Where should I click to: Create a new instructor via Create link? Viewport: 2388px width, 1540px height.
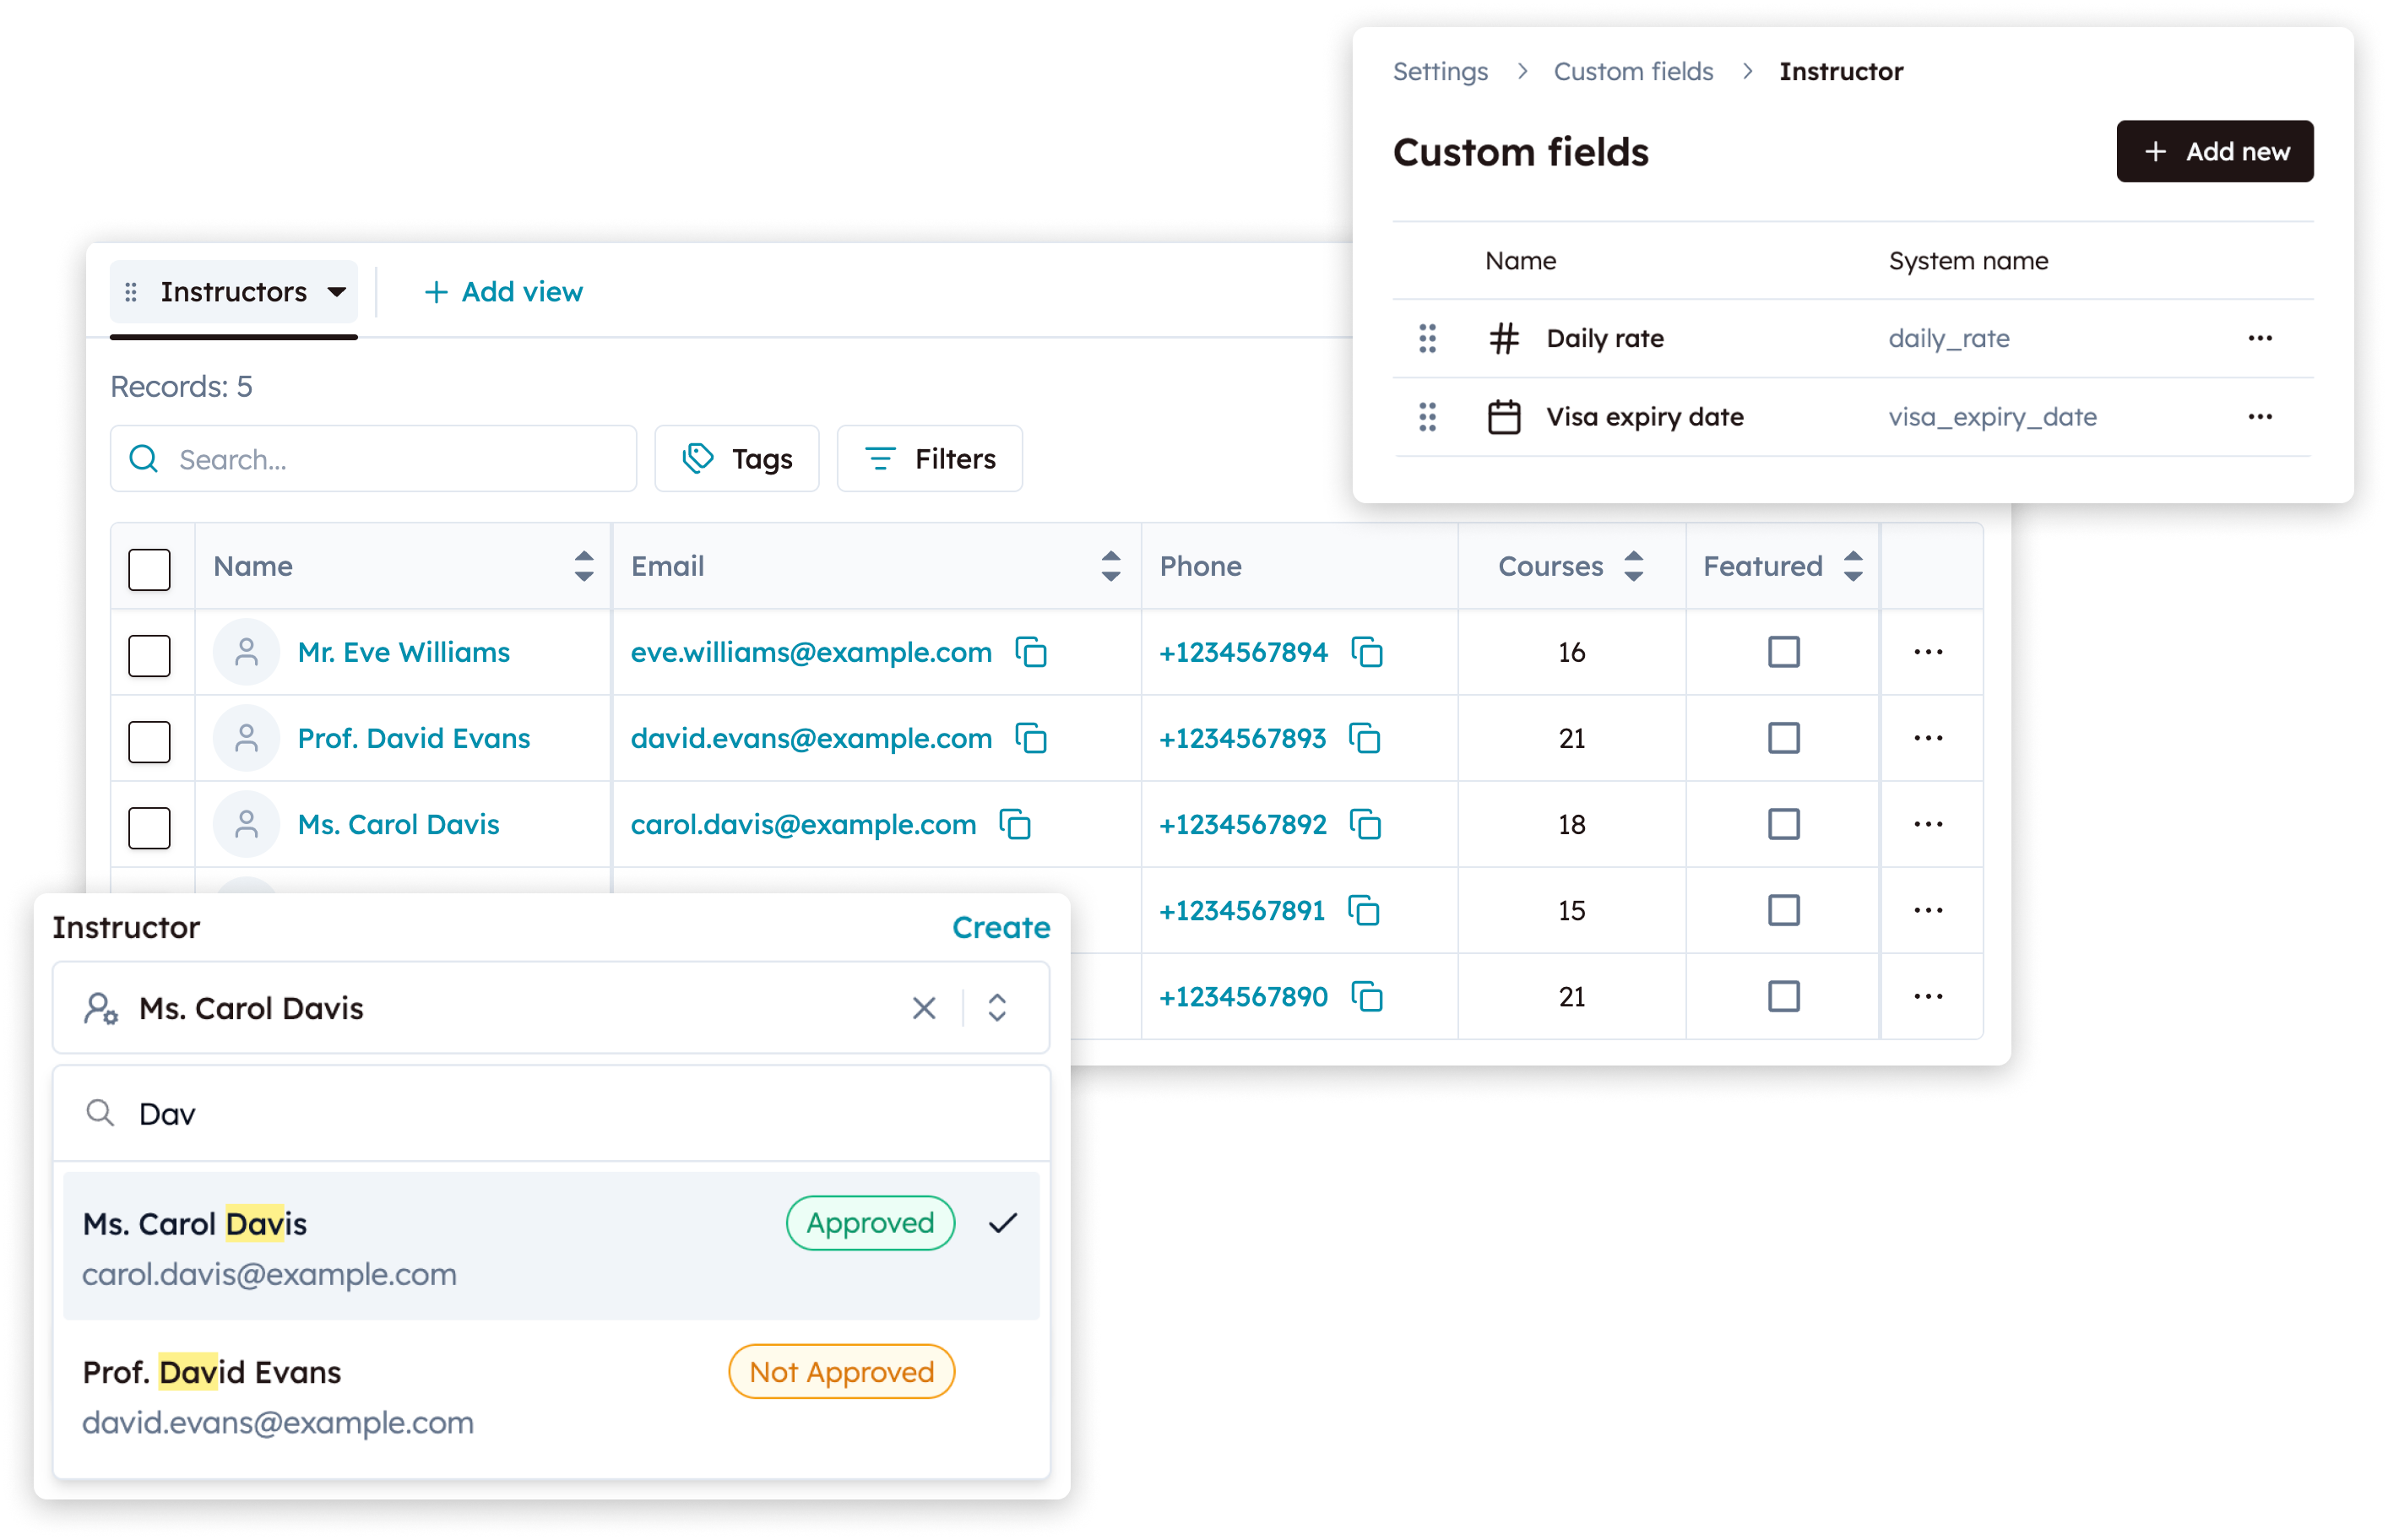pos(1001,927)
